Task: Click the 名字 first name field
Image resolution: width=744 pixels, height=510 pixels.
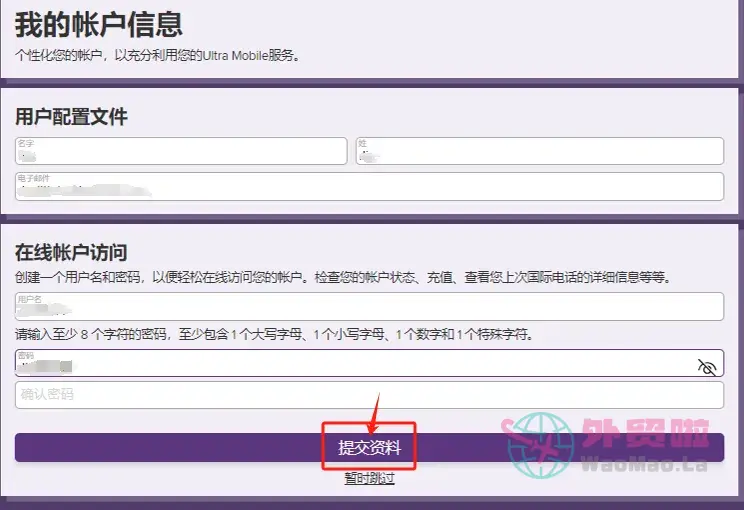Action: (181, 151)
